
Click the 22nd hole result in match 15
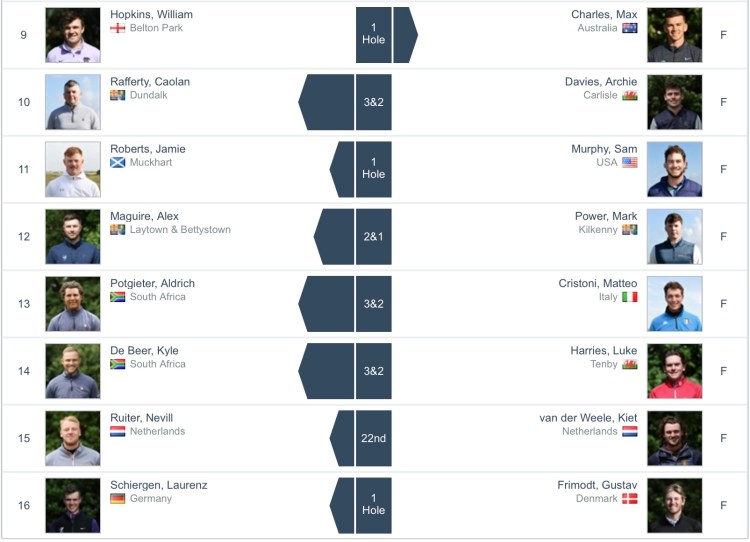tap(373, 438)
